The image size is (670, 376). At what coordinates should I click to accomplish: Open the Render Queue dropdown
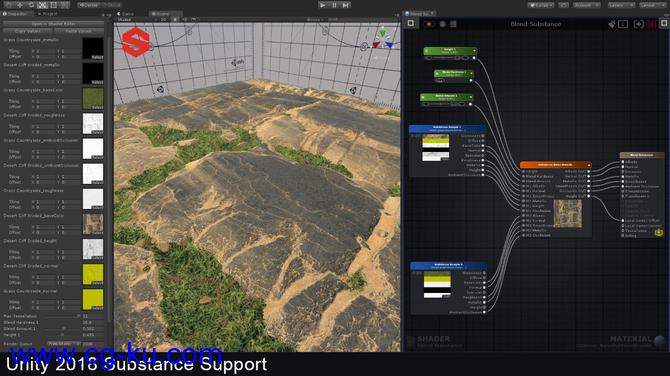pyautogui.click(x=63, y=344)
